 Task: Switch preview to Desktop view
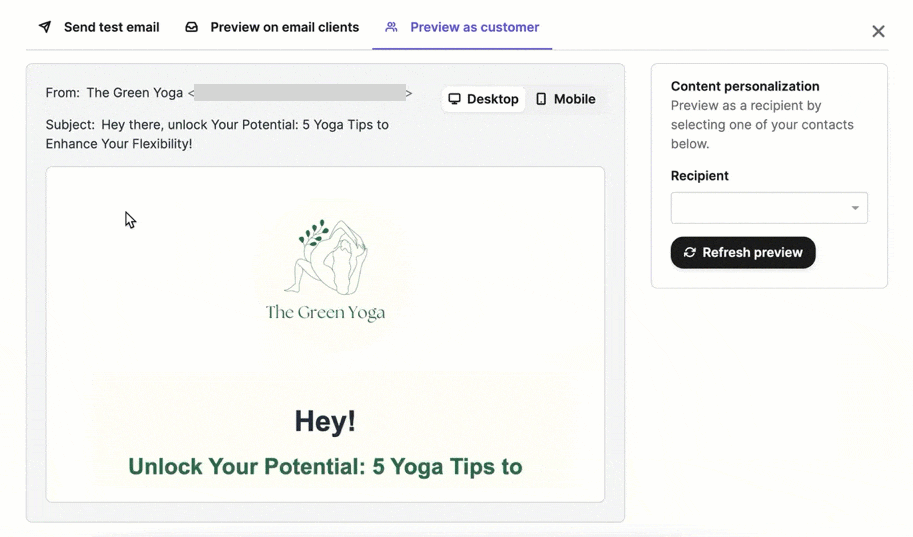pyautogui.click(x=483, y=99)
